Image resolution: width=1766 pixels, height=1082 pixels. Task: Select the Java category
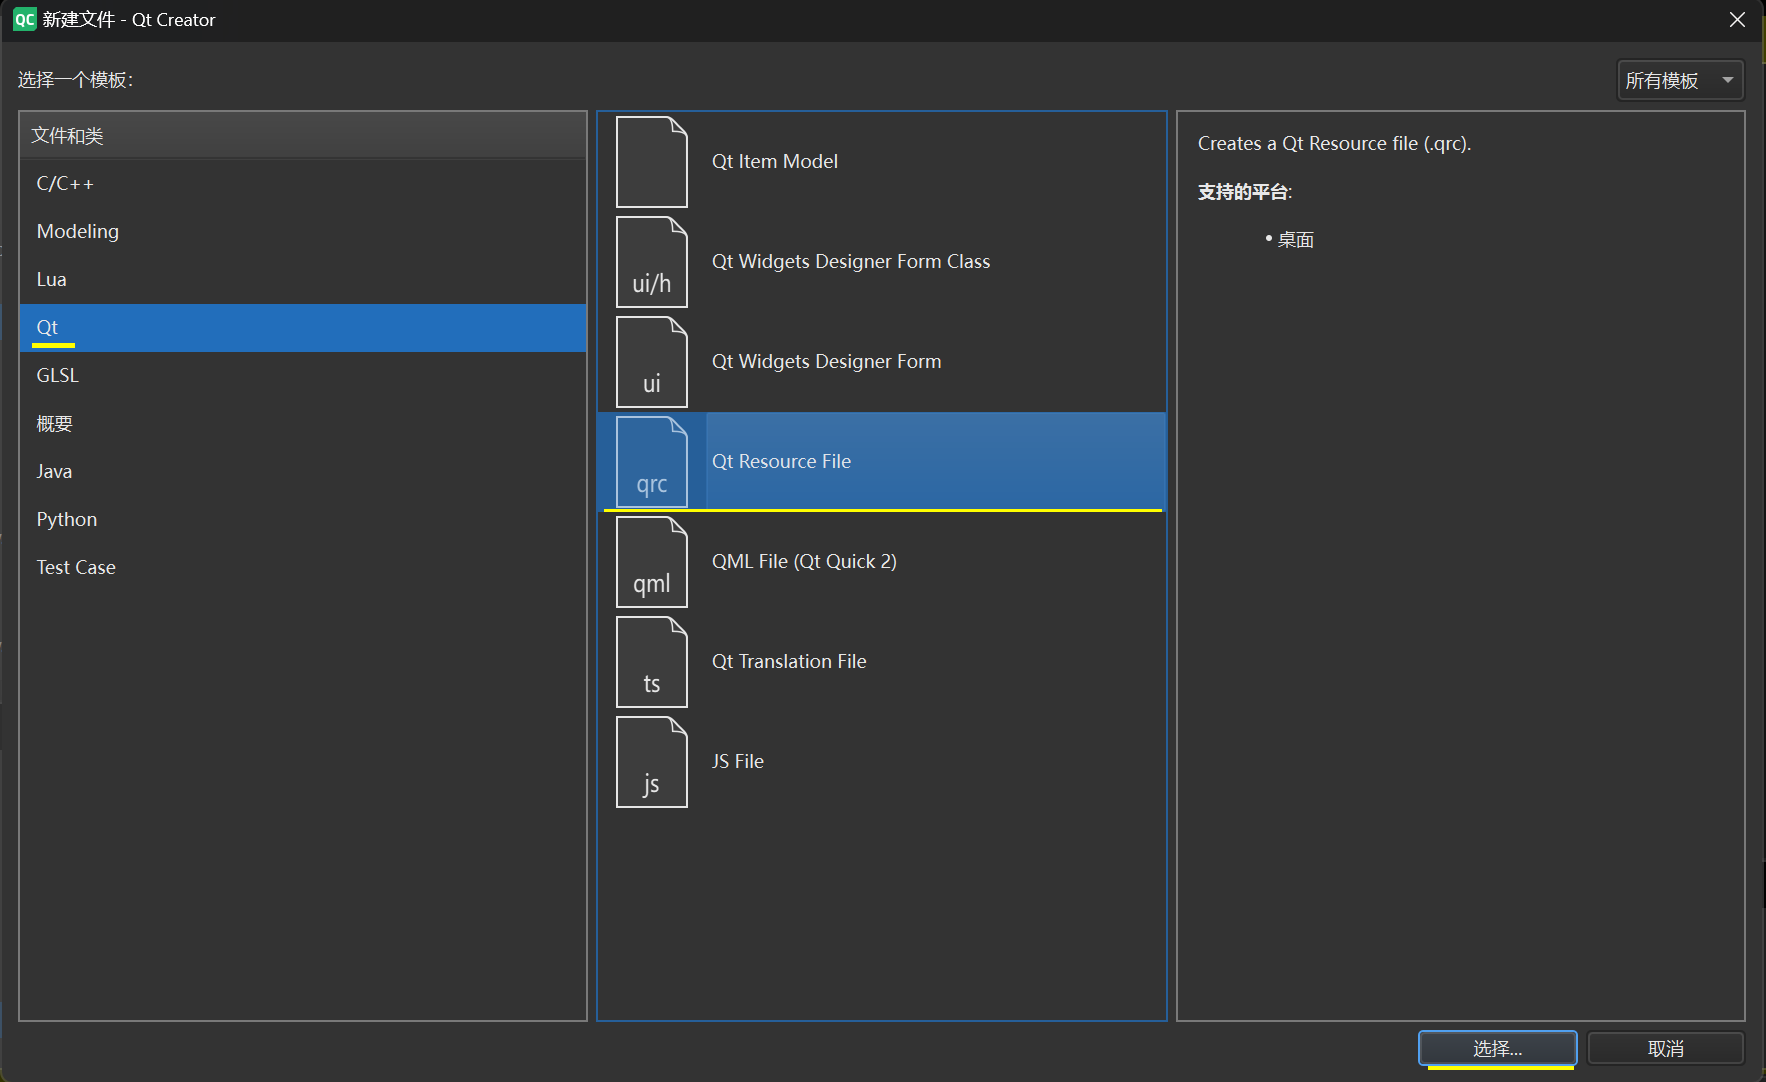click(x=303, y=472)
